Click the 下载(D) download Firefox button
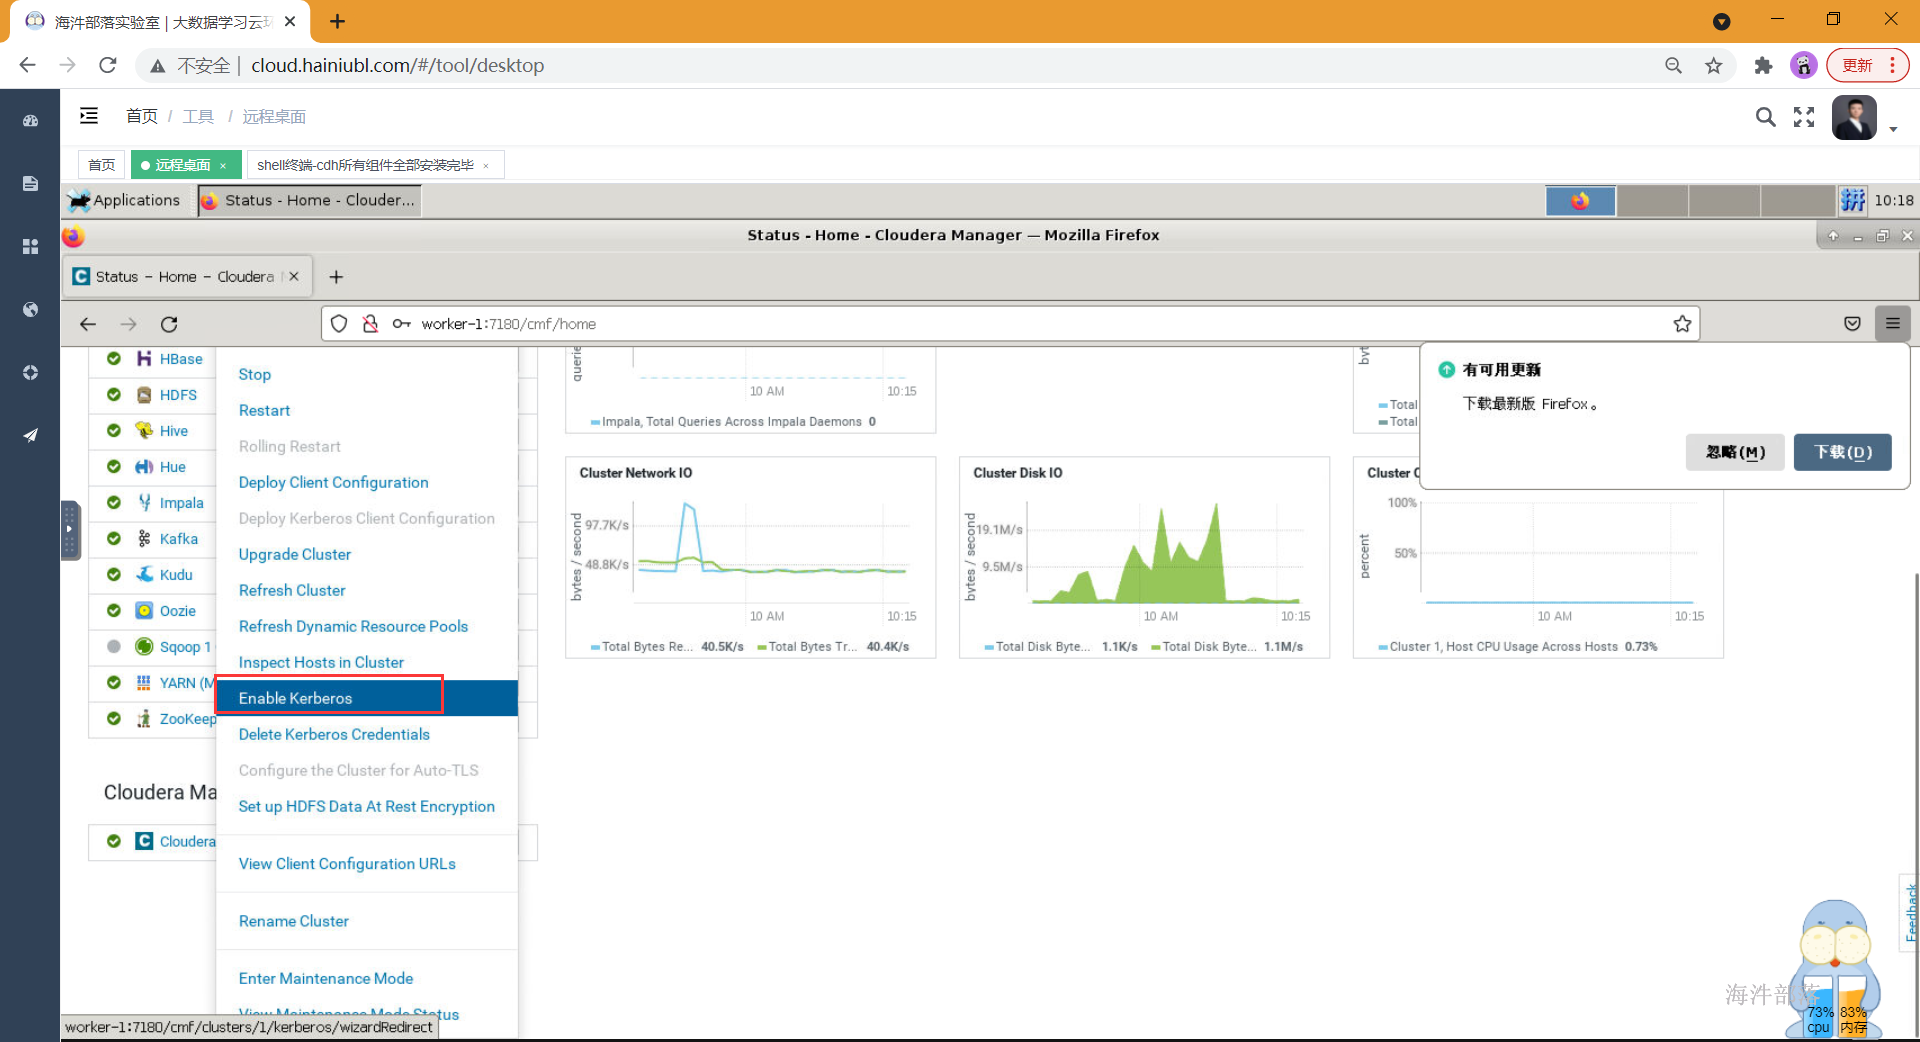Image resolution: width=1920 pixels, height=1042 pixels. [x=1843, y=452]
